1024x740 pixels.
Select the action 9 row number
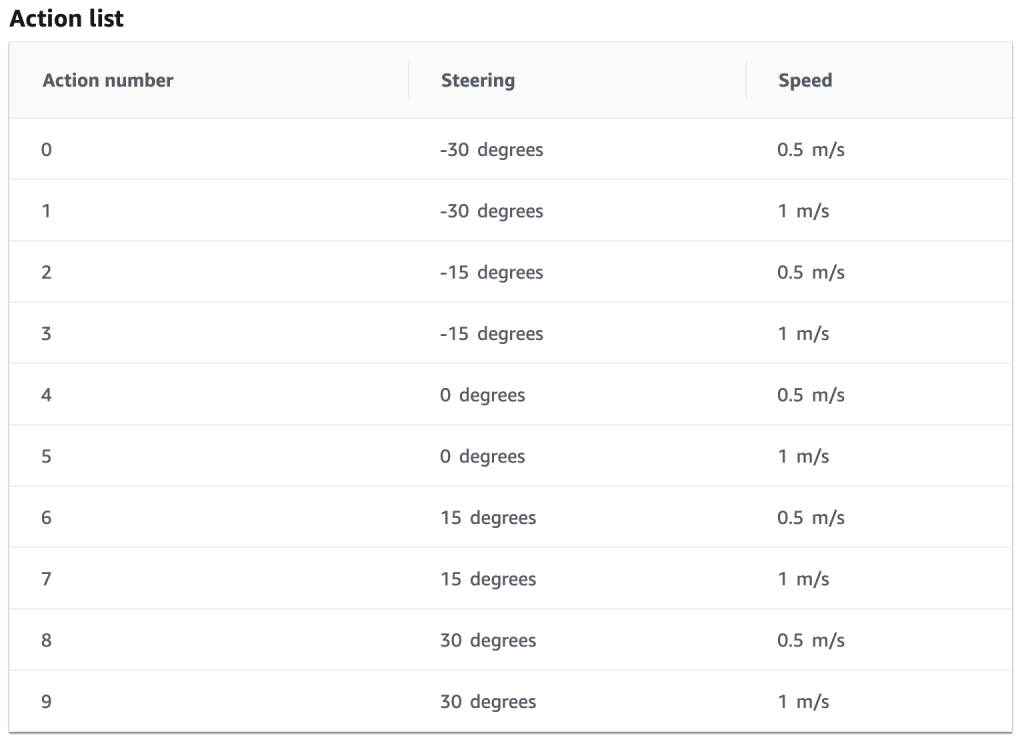click(46, 702)
